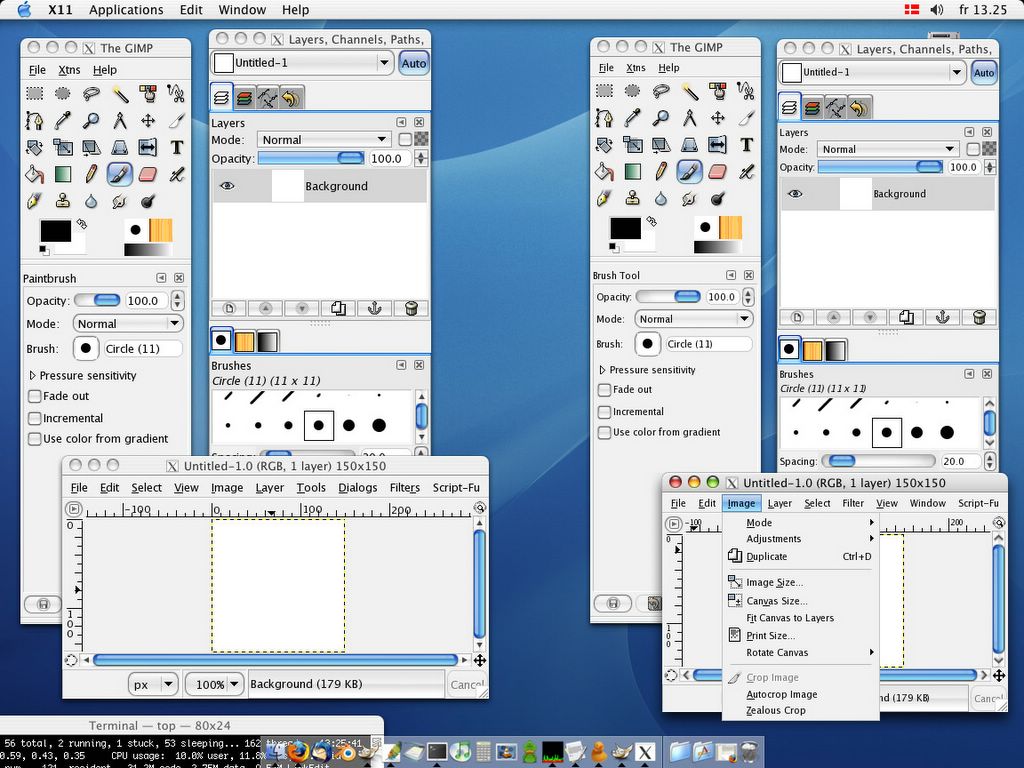Select the Eraser tool in the right GIMP toolbox
This screenshot has width=1024, height=768.
[x=717, y=171]
